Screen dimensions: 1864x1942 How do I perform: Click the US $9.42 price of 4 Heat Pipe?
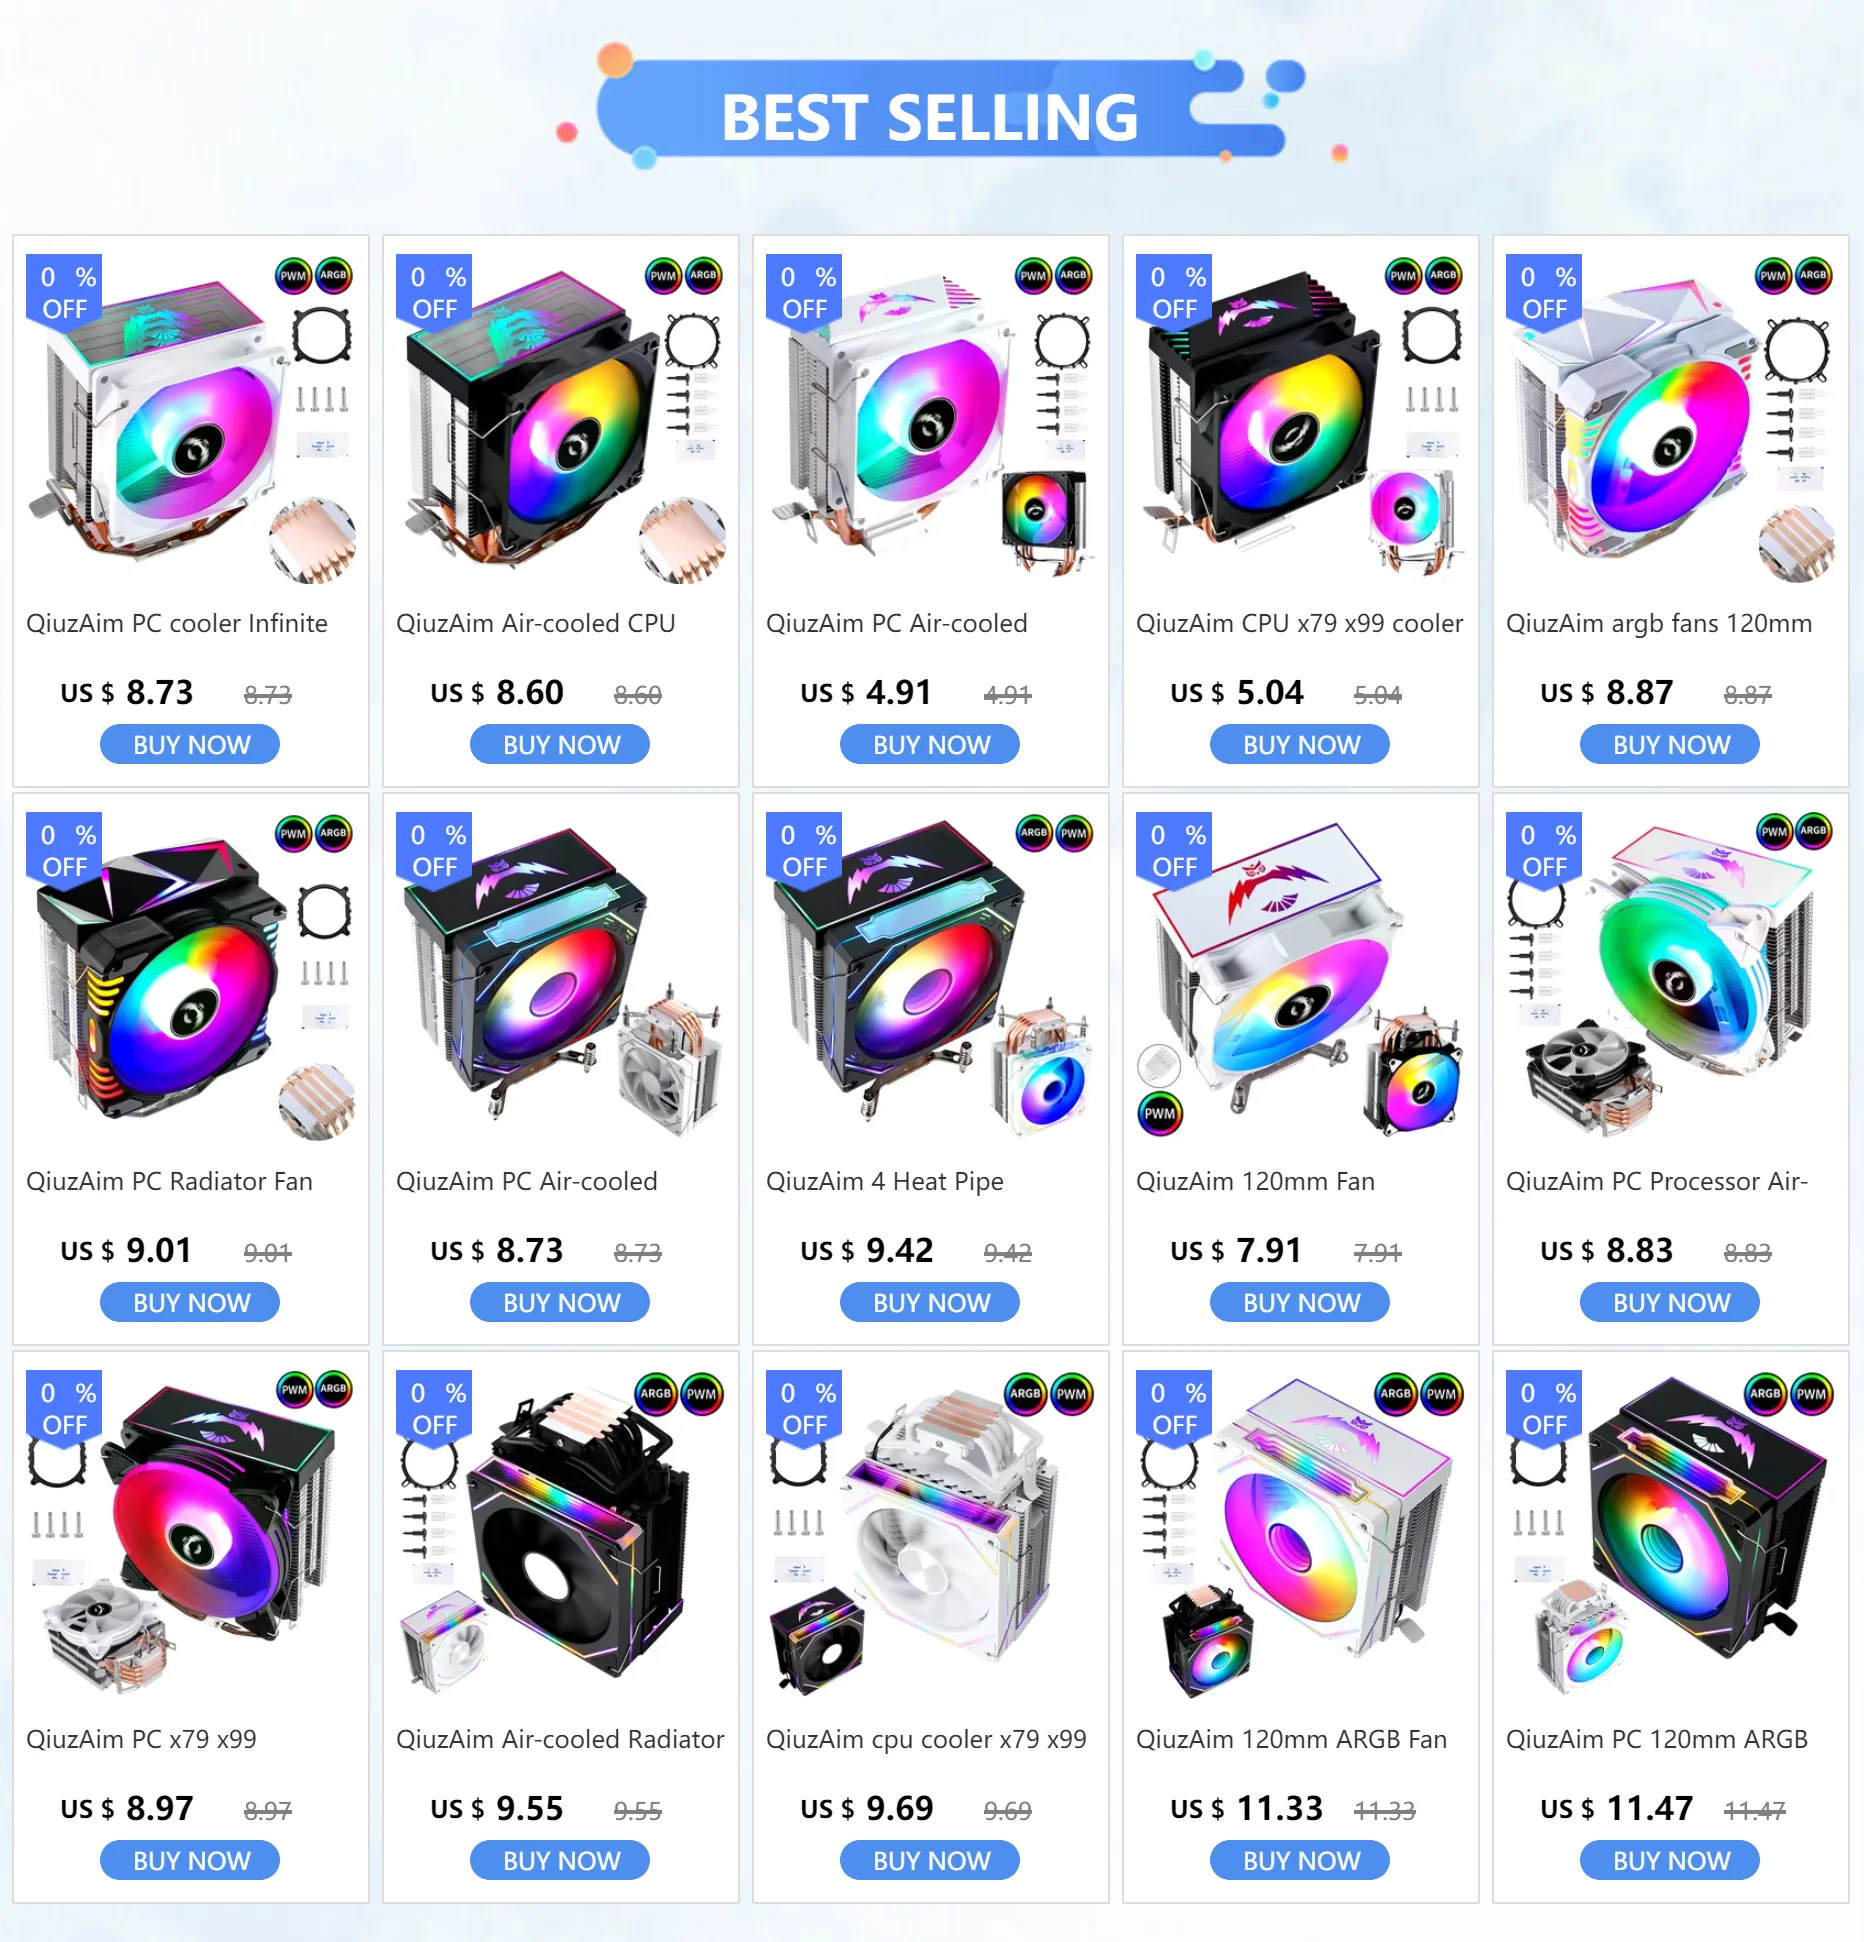pos(867,1250)
